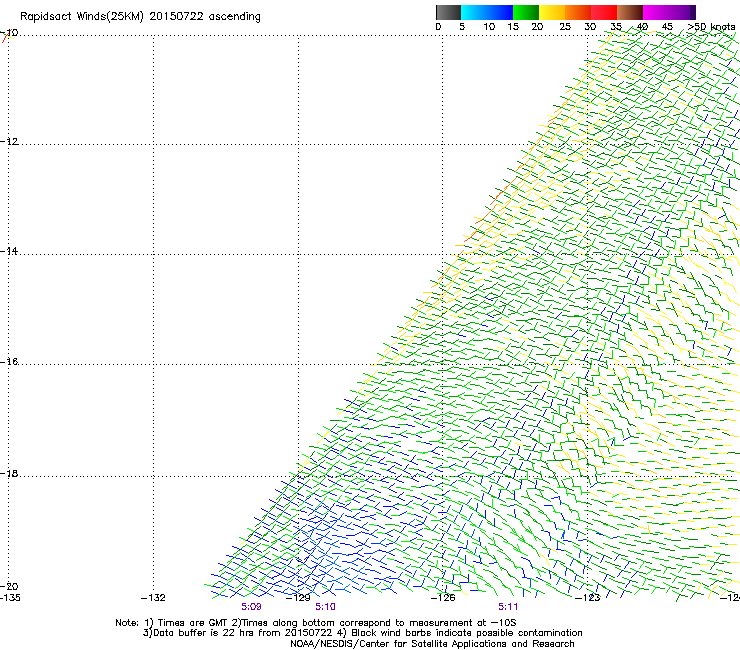Click the longitude label '-129'

click(298, 598)
